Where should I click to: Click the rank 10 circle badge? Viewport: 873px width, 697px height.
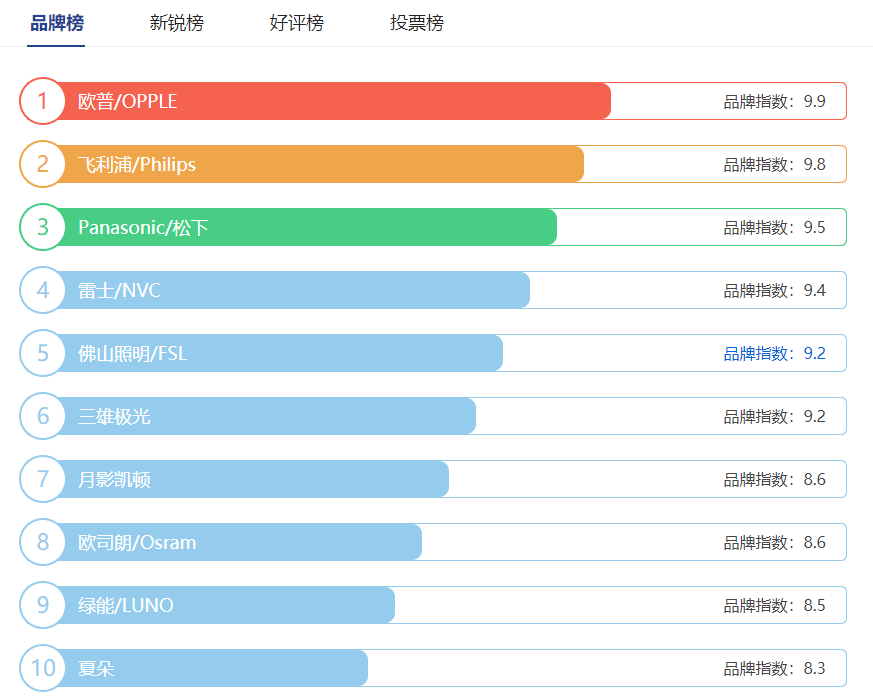(x=43, y=667)
